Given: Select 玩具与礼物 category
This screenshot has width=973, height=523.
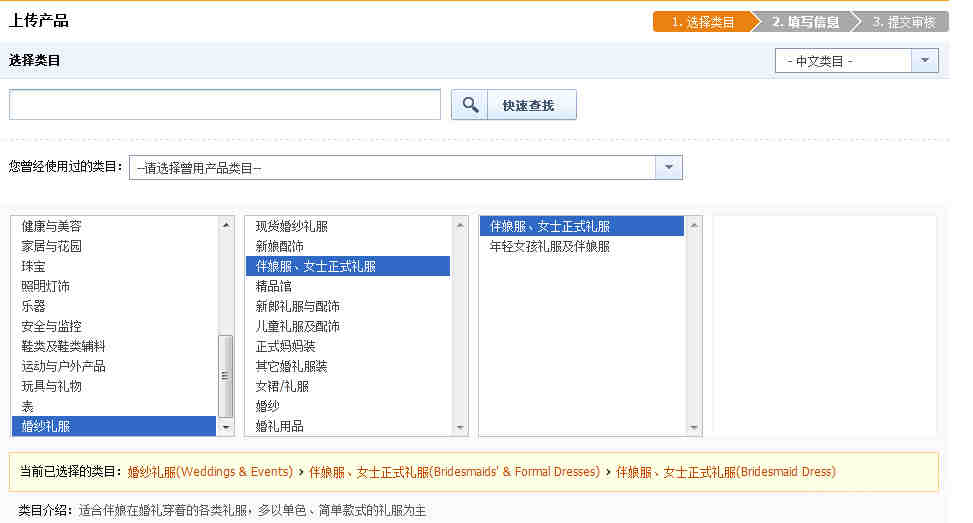Looking at the screenshot, I should 115,386.
